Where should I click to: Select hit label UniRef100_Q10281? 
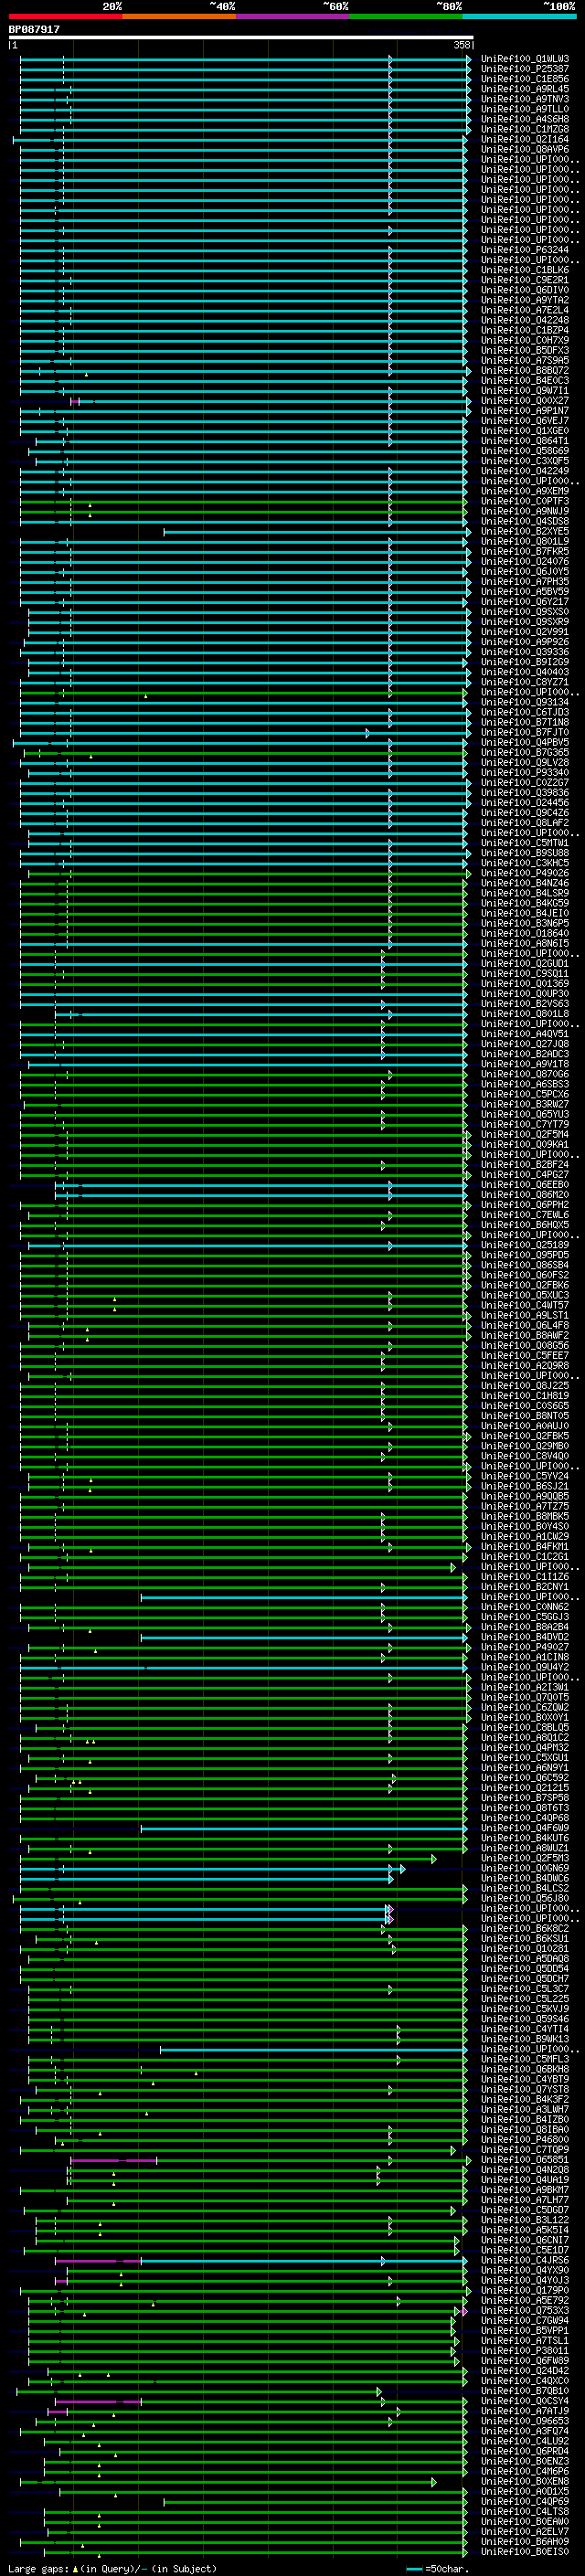[x=525, y=1948]
